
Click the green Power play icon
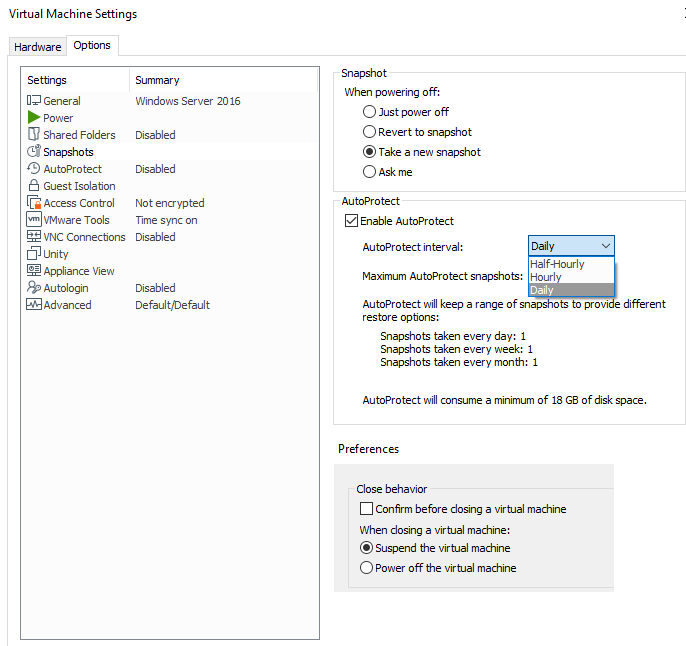coord(34,117)
